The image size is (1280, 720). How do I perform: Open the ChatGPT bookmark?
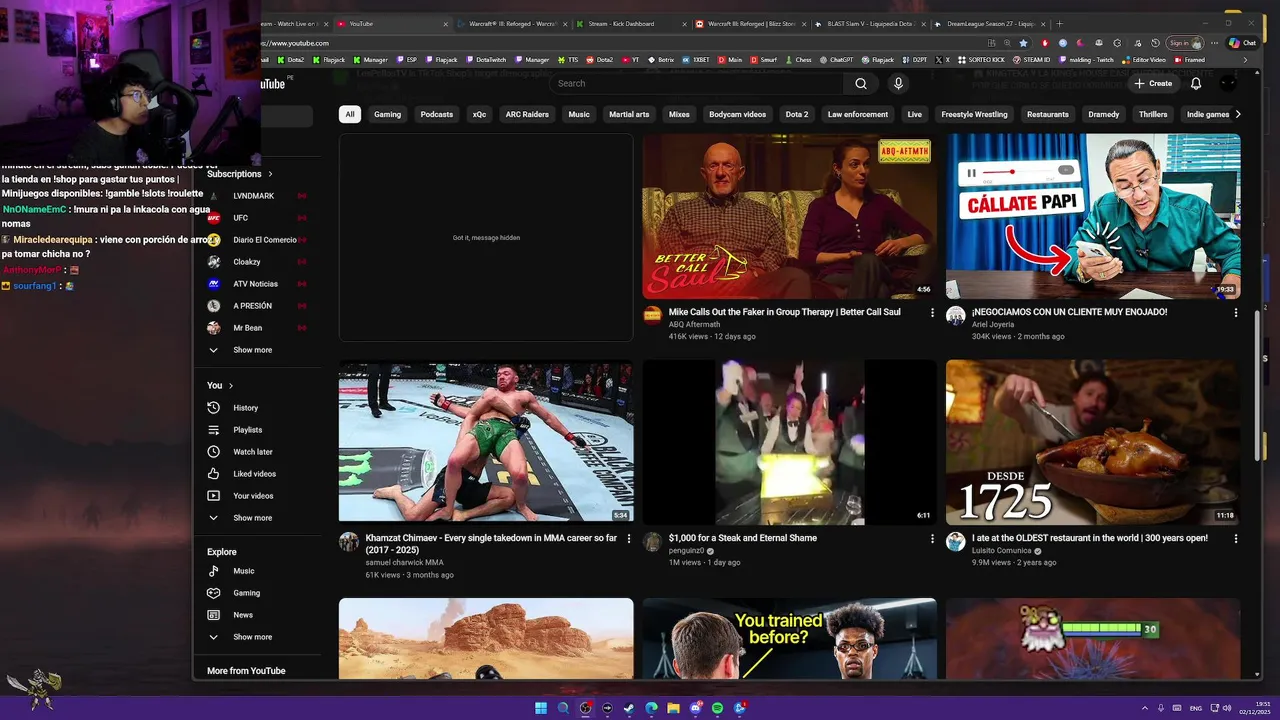(836, 60)
